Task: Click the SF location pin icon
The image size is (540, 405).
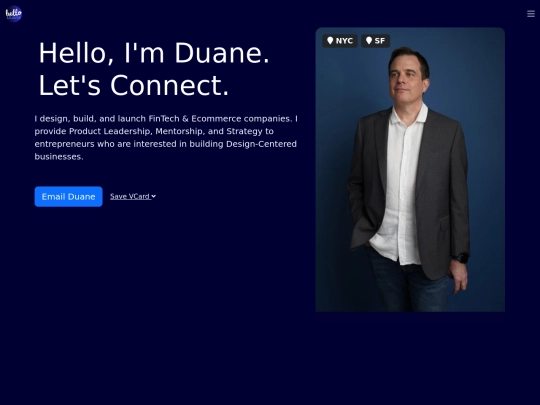Action: [x=369, y=41]
